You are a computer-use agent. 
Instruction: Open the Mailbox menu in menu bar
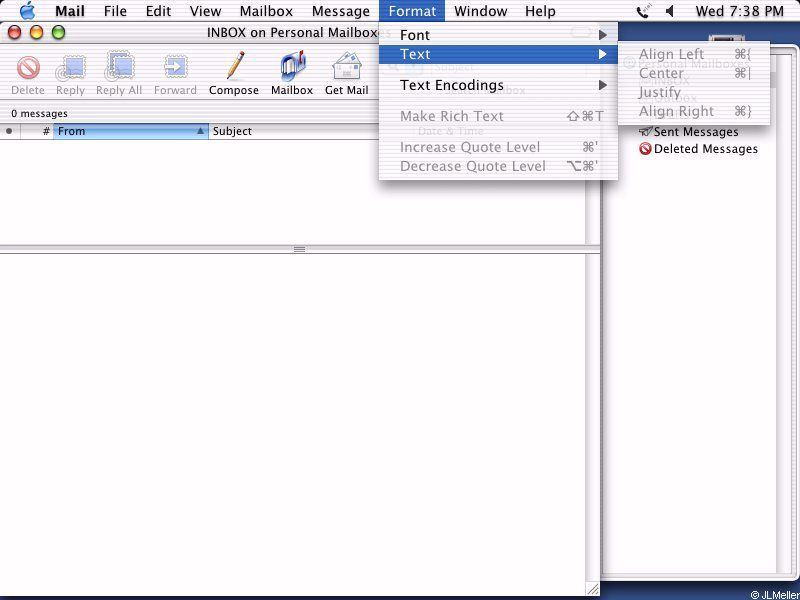point(266,11)
